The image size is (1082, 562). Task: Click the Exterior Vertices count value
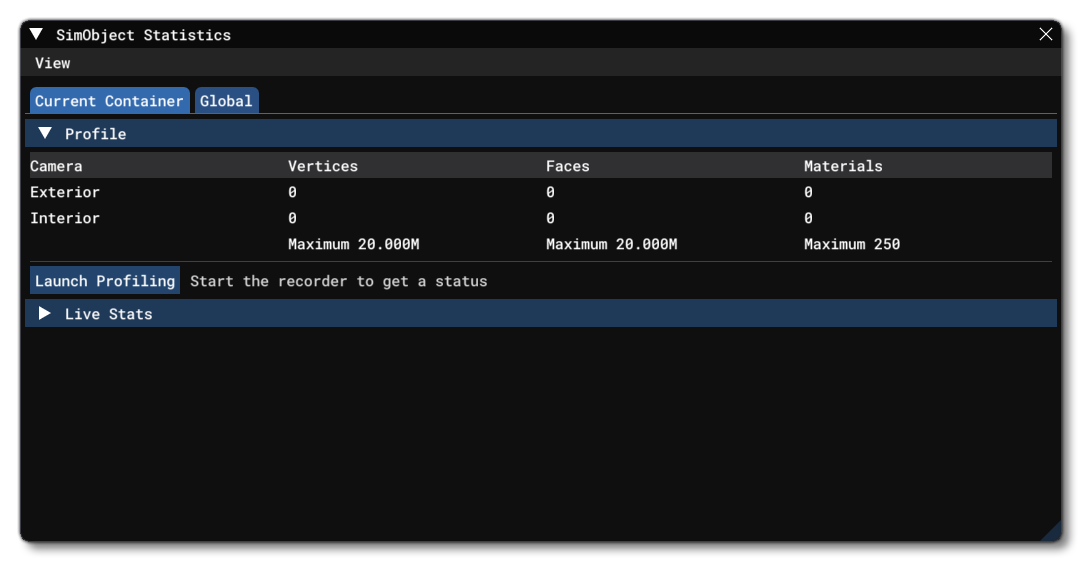coord(292,192)
